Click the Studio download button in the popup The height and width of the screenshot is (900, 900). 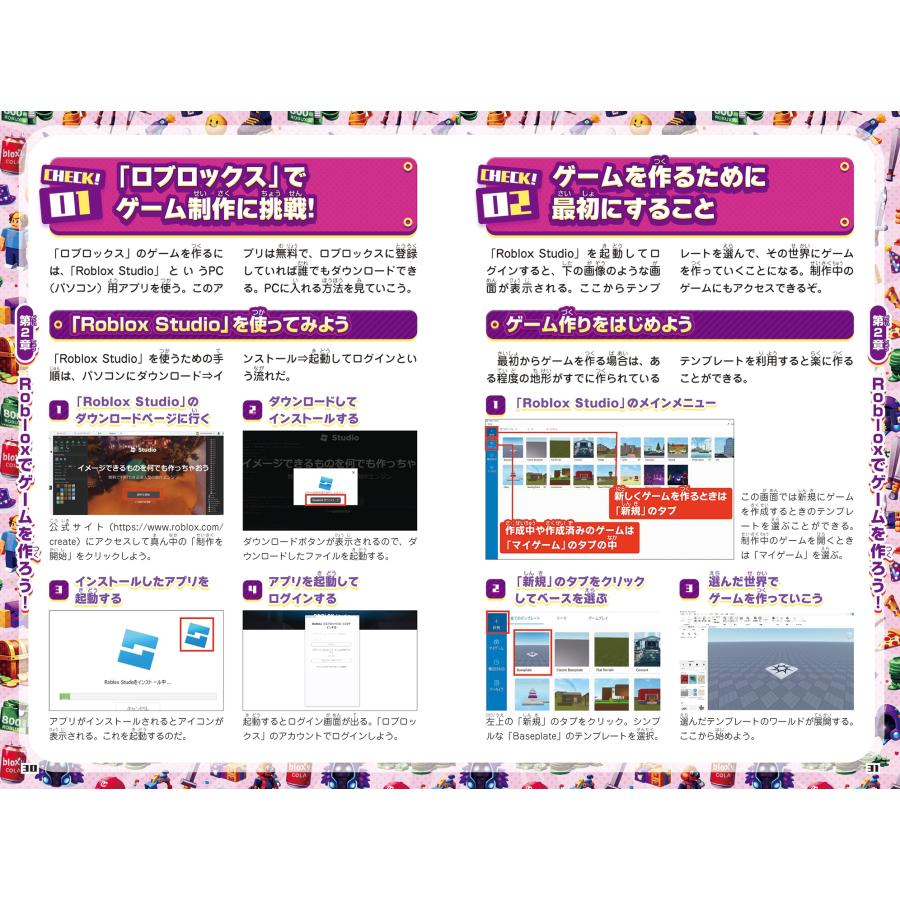325,499
